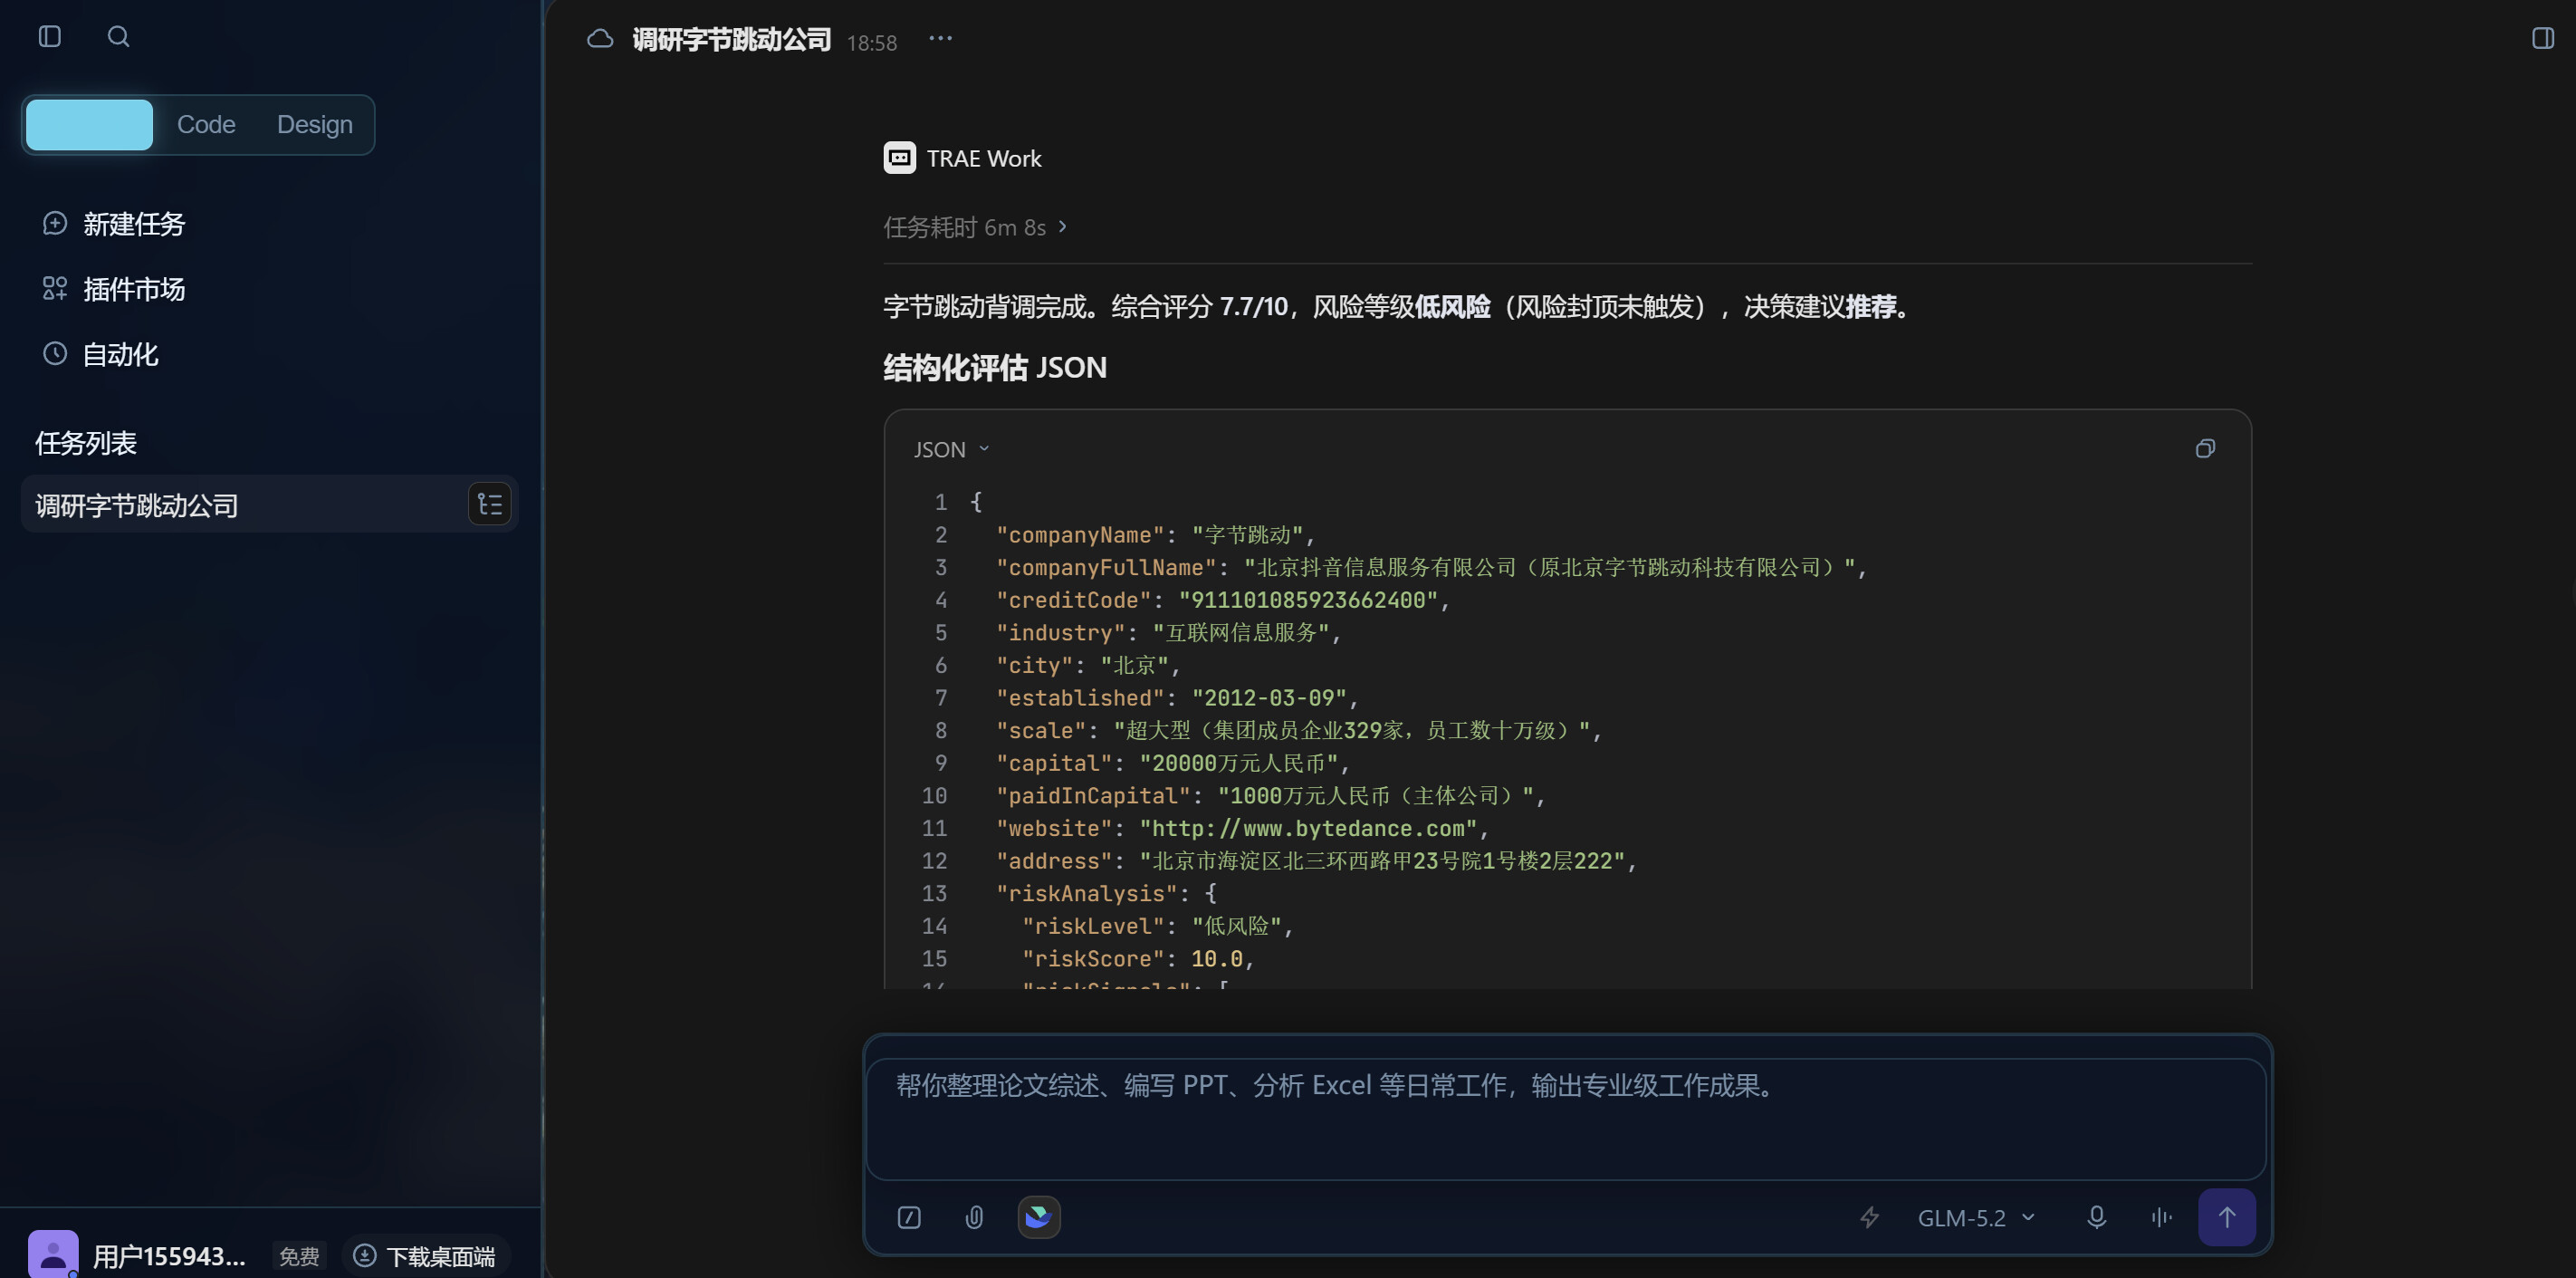Download desktop client via 下载桌面端
Screen dimensions: 2576x1278
tap(426, 1256)
